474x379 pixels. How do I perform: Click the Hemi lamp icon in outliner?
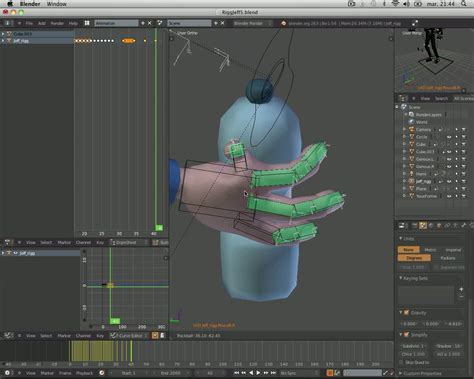pyautogui.click(x=412, y=174)
